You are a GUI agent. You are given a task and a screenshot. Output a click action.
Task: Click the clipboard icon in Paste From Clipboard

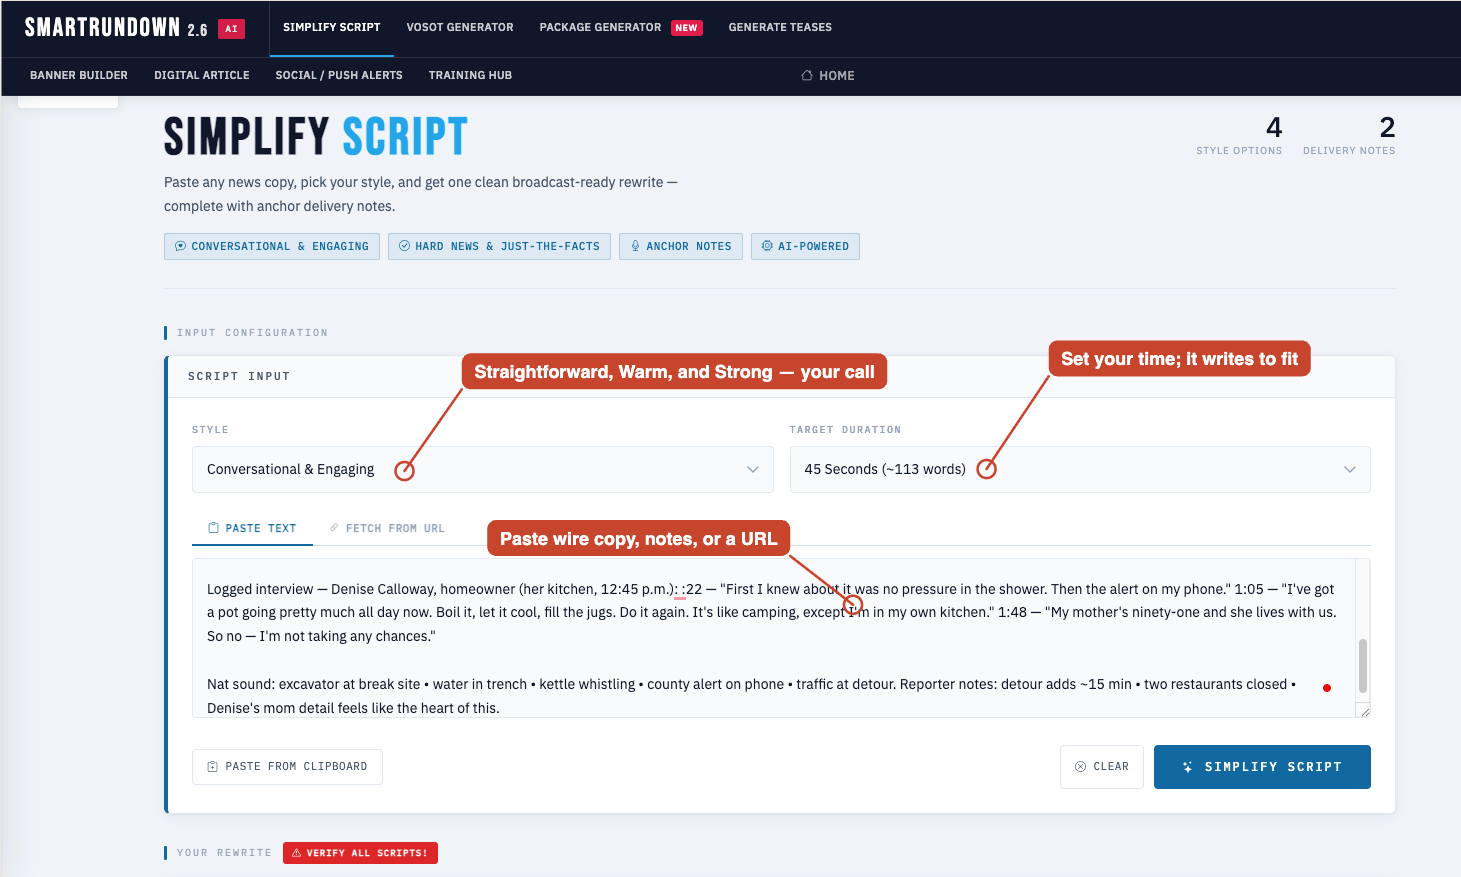(212, 767)
